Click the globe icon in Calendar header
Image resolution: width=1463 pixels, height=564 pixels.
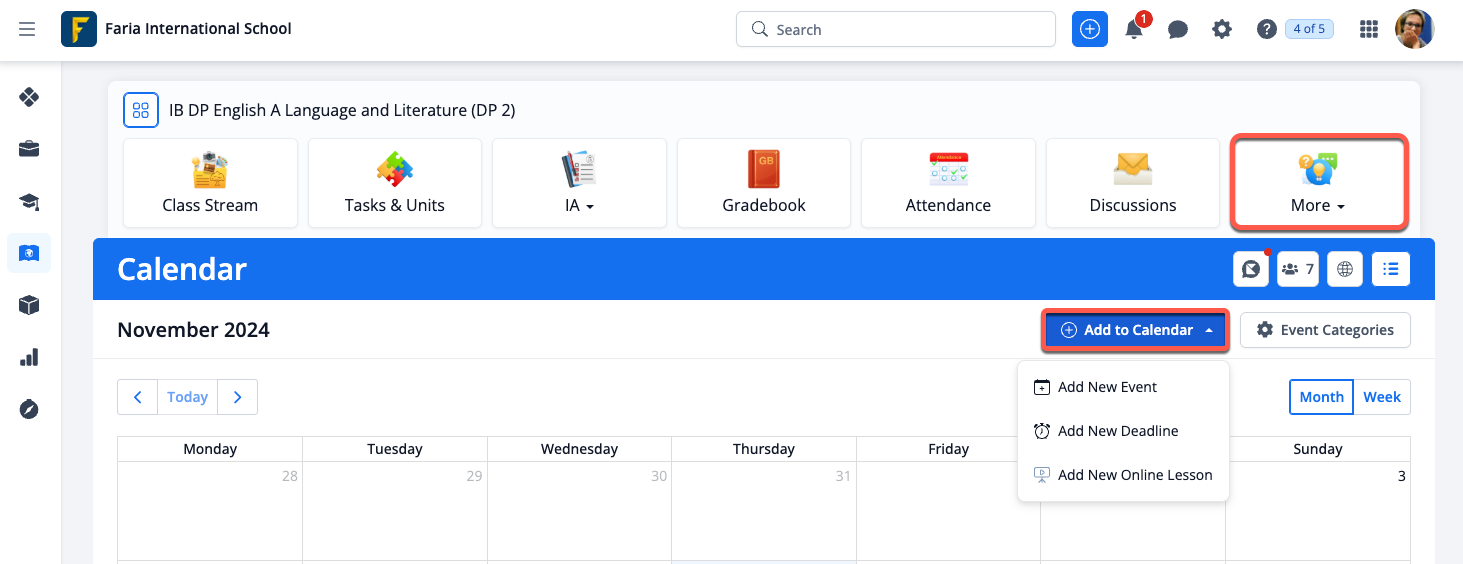coord(1345,269)
